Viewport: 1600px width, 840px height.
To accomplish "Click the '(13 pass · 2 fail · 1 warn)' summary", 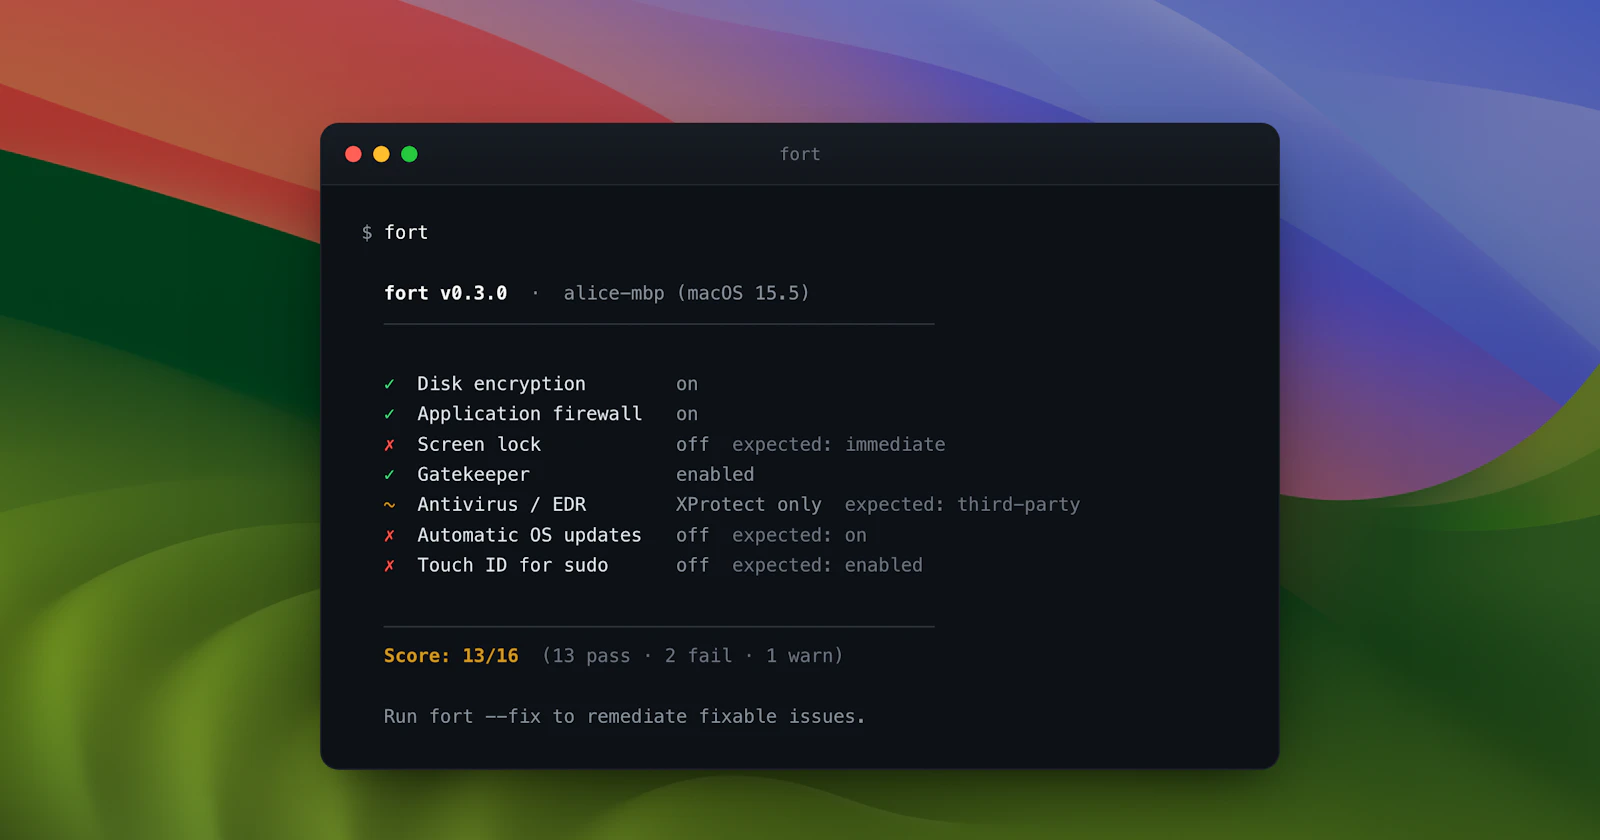I will (692, 656).
